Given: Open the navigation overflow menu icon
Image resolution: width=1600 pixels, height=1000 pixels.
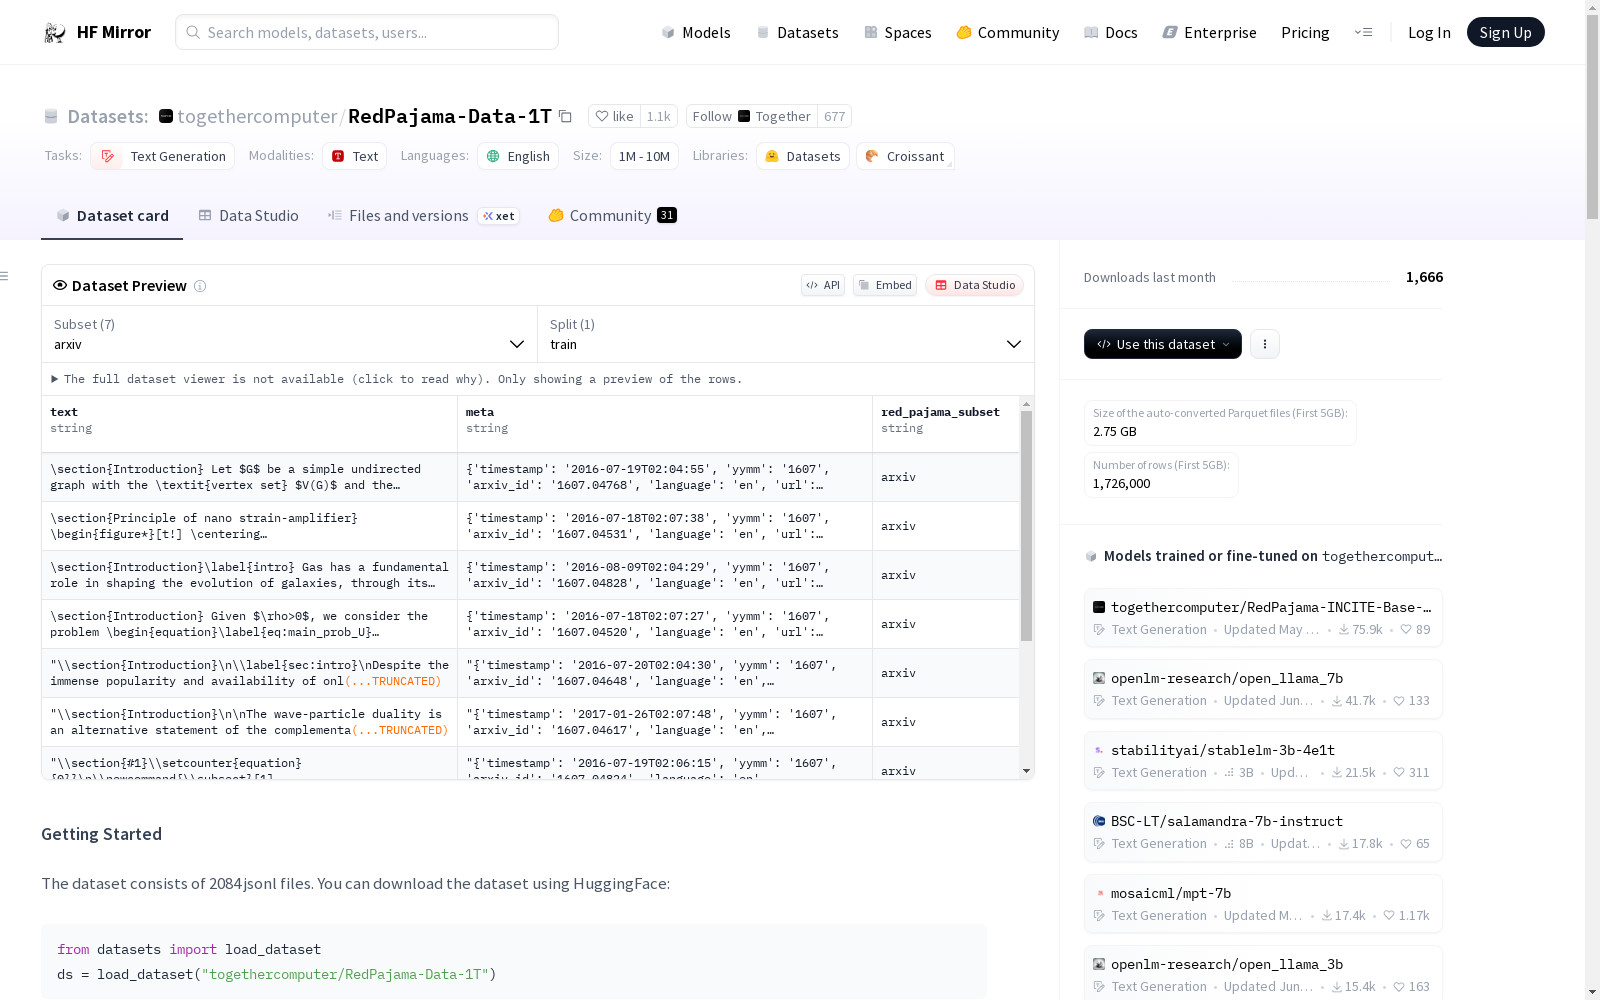Looking at the screenshot, I should click(1363, 33).
